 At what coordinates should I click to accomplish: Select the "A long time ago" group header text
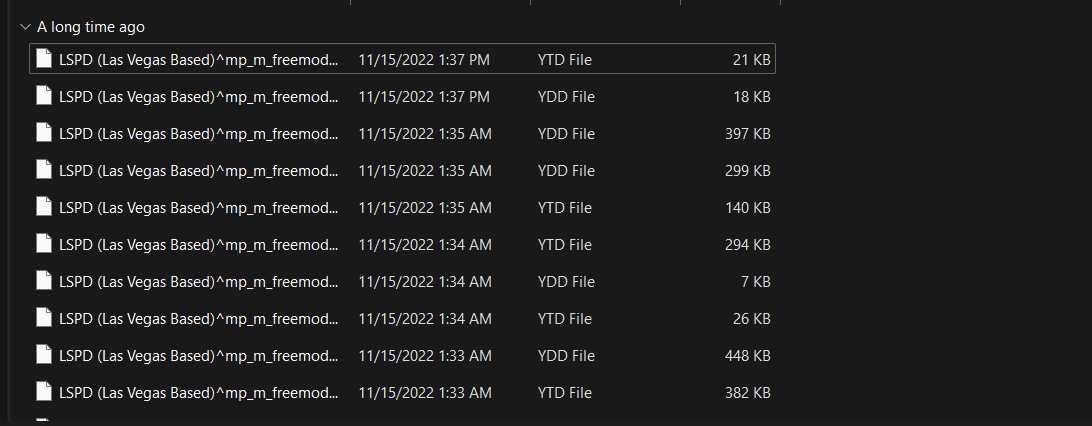91,27
